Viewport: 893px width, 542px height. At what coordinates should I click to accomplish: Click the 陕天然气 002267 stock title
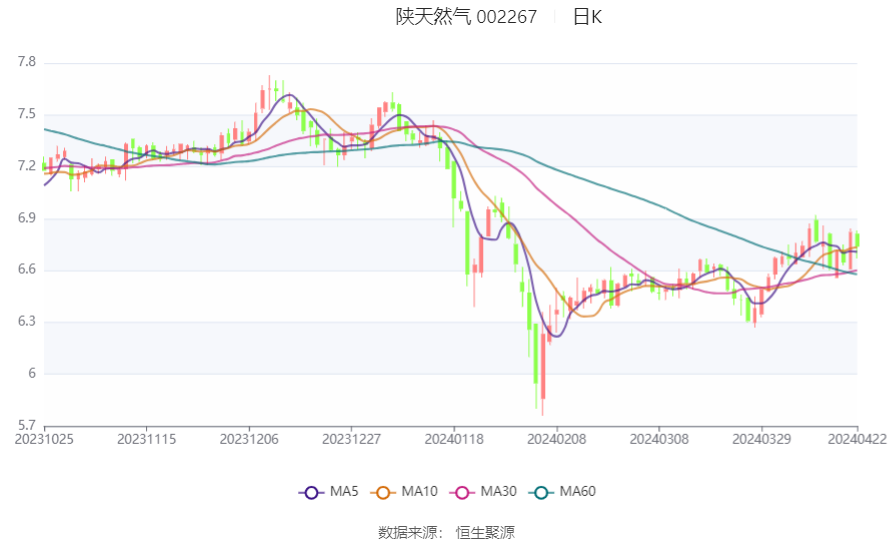click(x=466, y=17)
